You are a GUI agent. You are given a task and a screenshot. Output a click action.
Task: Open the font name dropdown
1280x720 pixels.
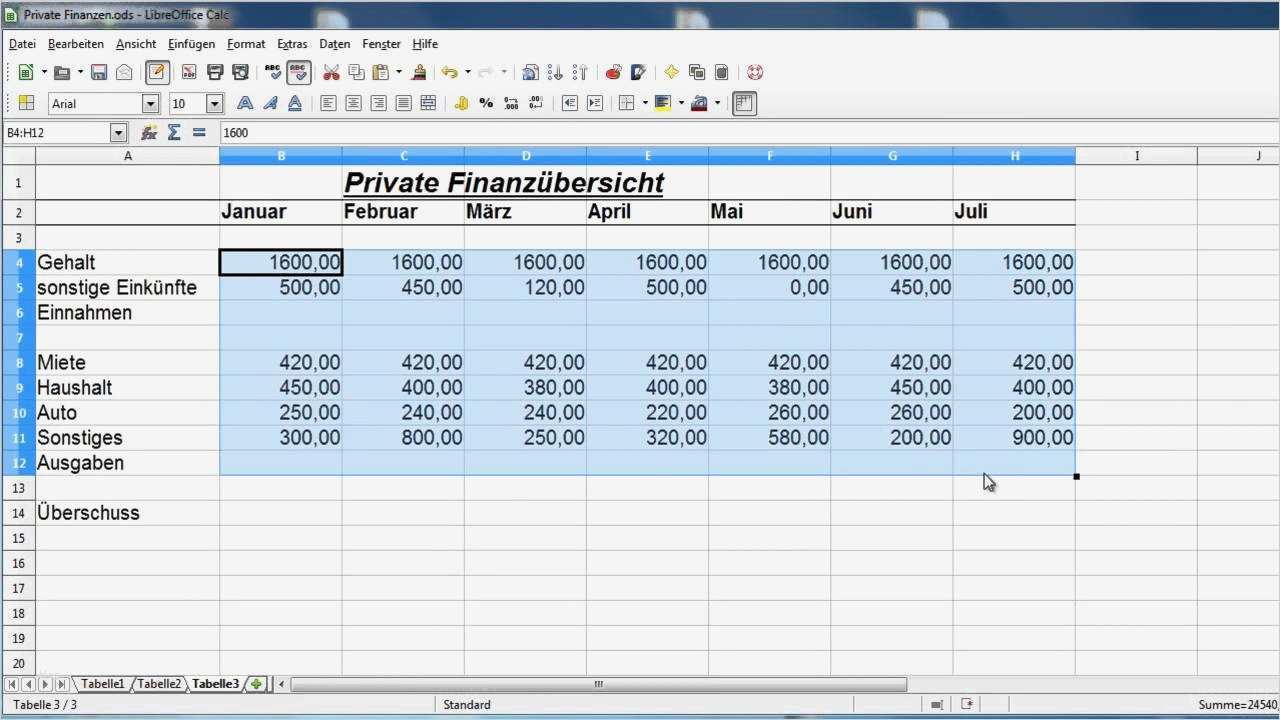150,103
